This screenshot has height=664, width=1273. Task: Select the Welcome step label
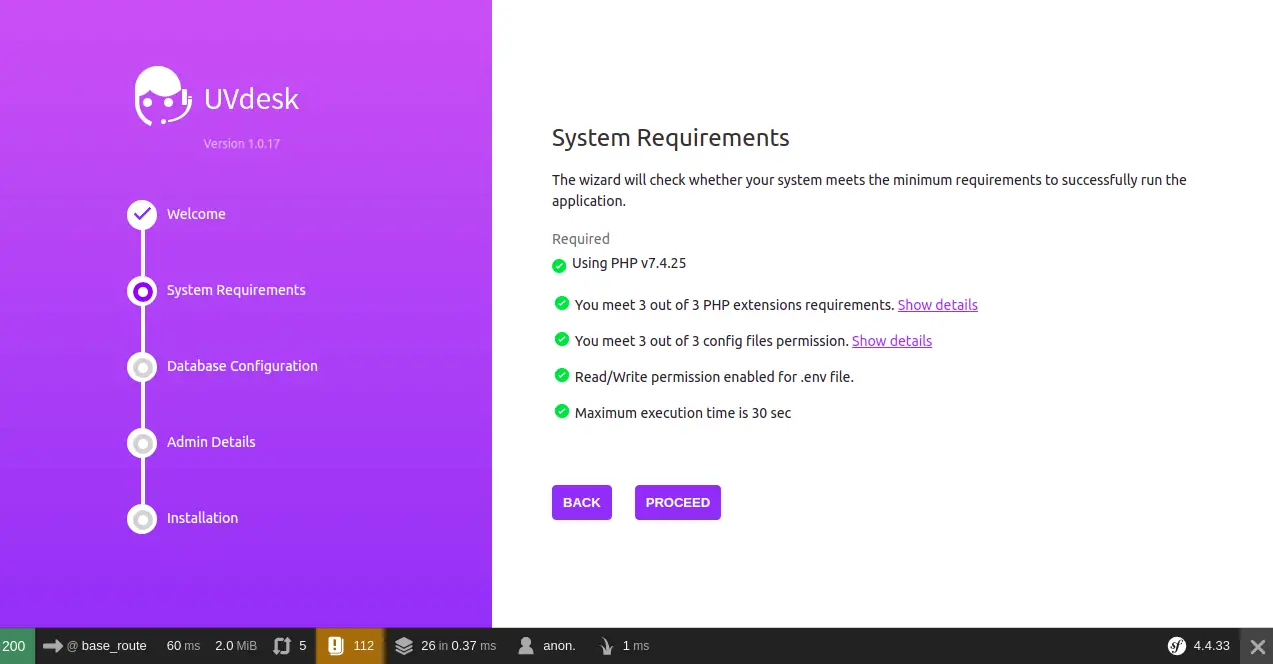click(x=196, y=214)
